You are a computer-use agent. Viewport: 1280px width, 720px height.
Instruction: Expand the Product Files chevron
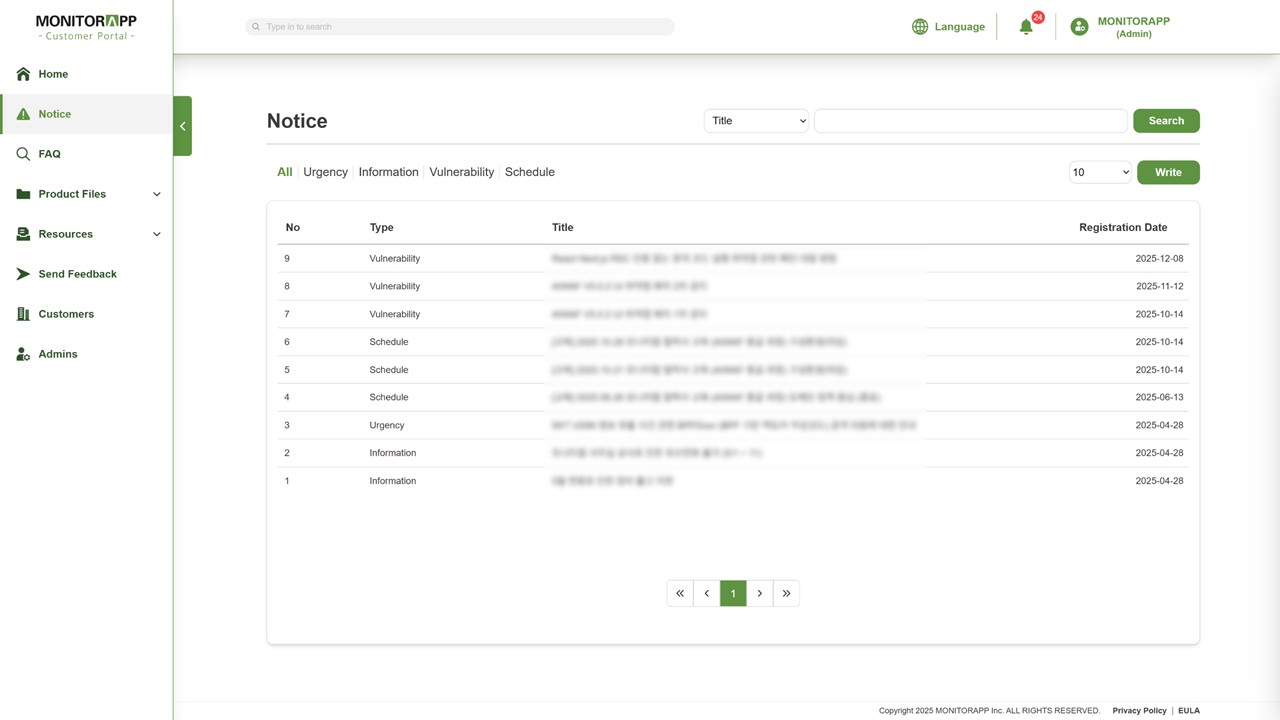[x=157, y=194]
